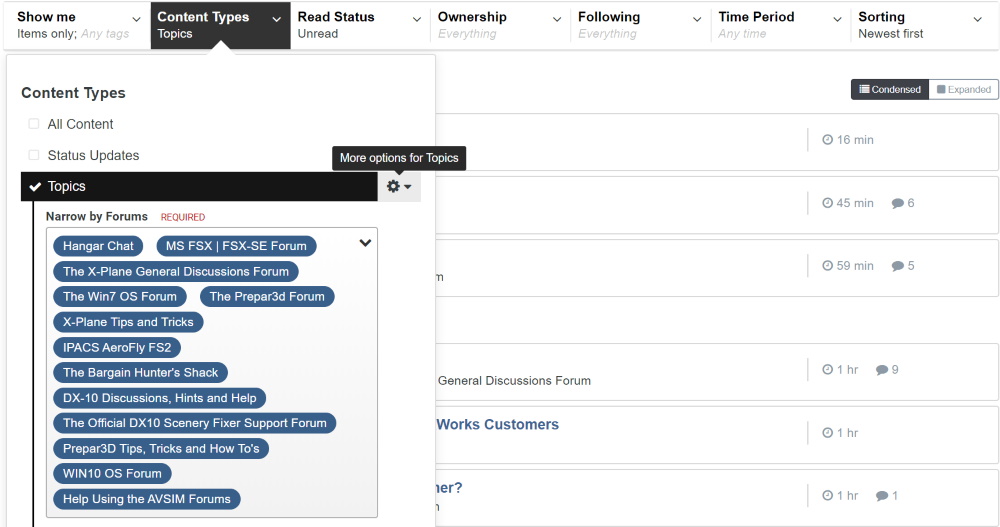Click the clock icon beside 16 min
Viewport: 1000px width, 527px height.
pyautogui.click(x=827, y=140)
